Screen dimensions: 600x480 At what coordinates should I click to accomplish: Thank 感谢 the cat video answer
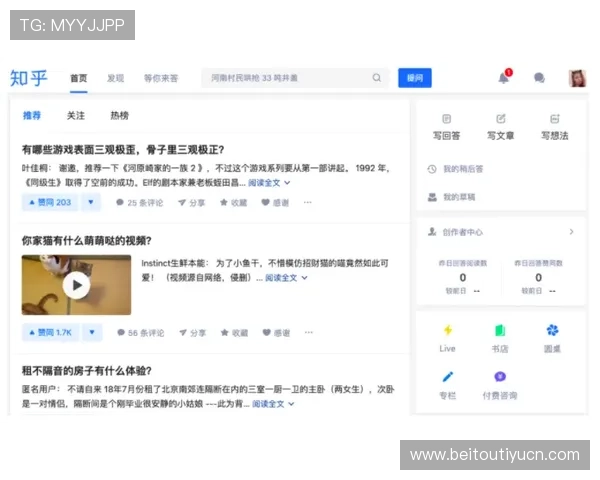(276, 333)
